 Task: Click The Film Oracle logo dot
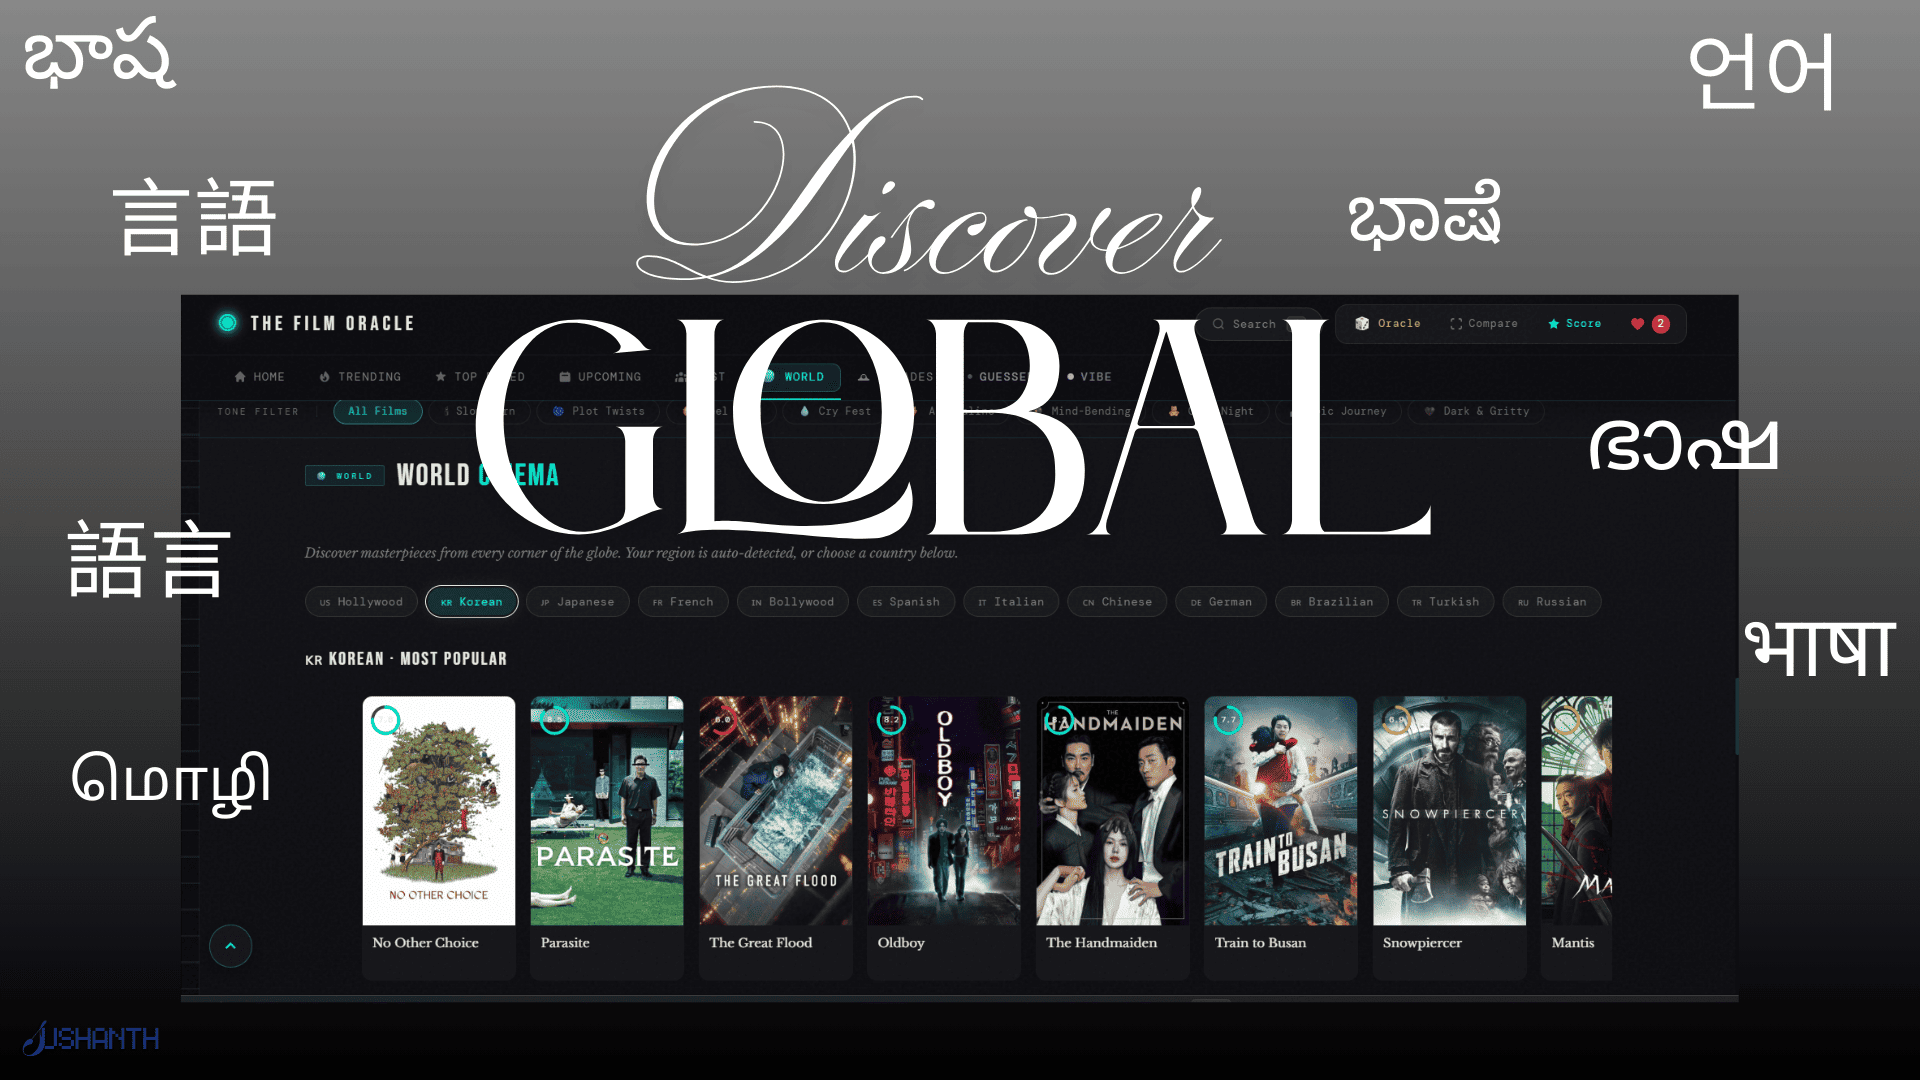point(228,323)
